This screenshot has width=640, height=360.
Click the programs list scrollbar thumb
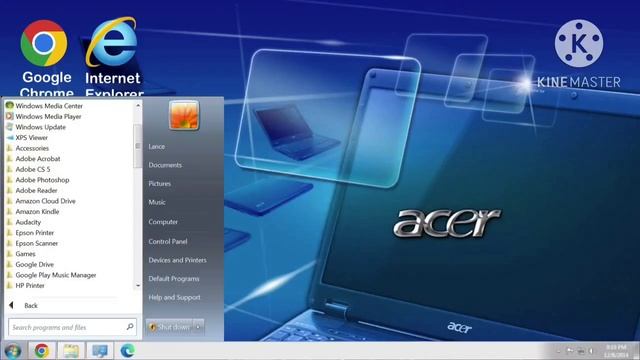coord(138,146)
